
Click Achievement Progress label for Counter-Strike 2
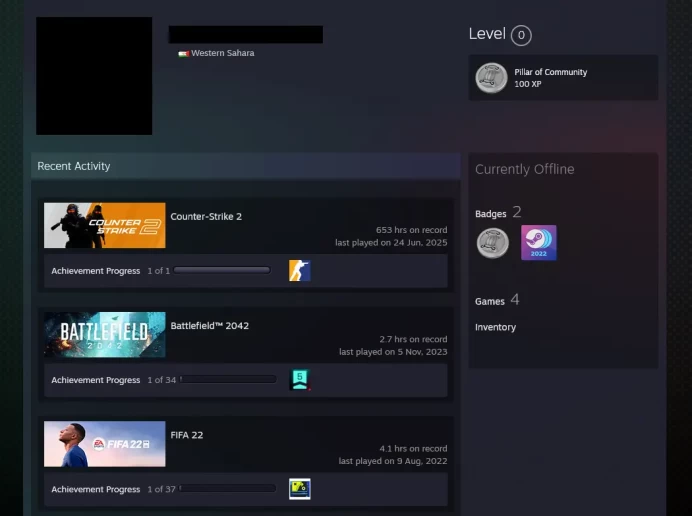[x=95, y=271]
